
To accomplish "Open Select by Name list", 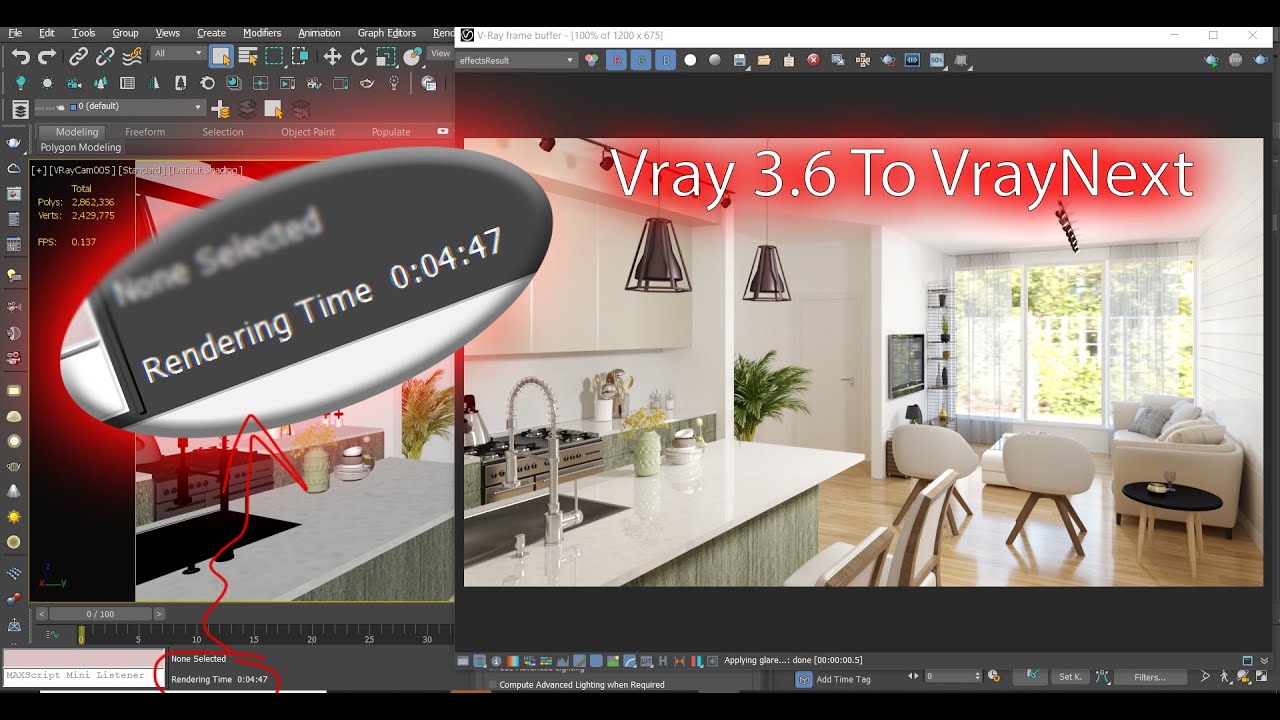I will click(x=248, y=56).
